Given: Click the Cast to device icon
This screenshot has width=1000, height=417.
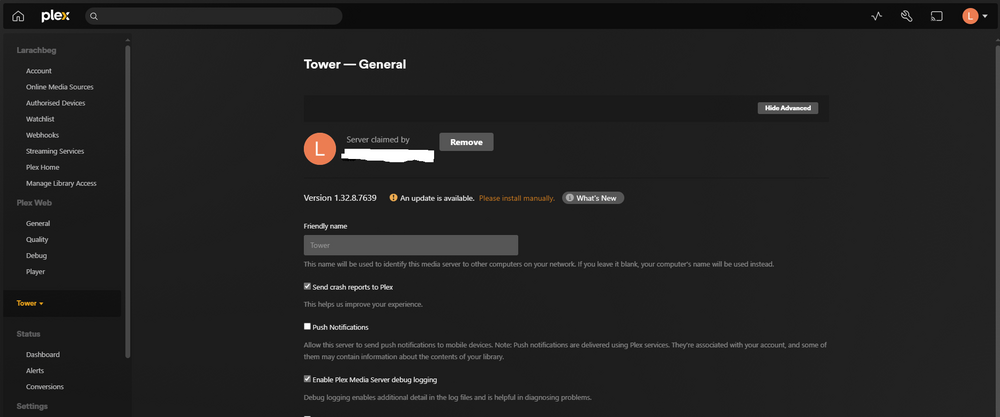Looking at the screenshot, I should pos(936,17).
